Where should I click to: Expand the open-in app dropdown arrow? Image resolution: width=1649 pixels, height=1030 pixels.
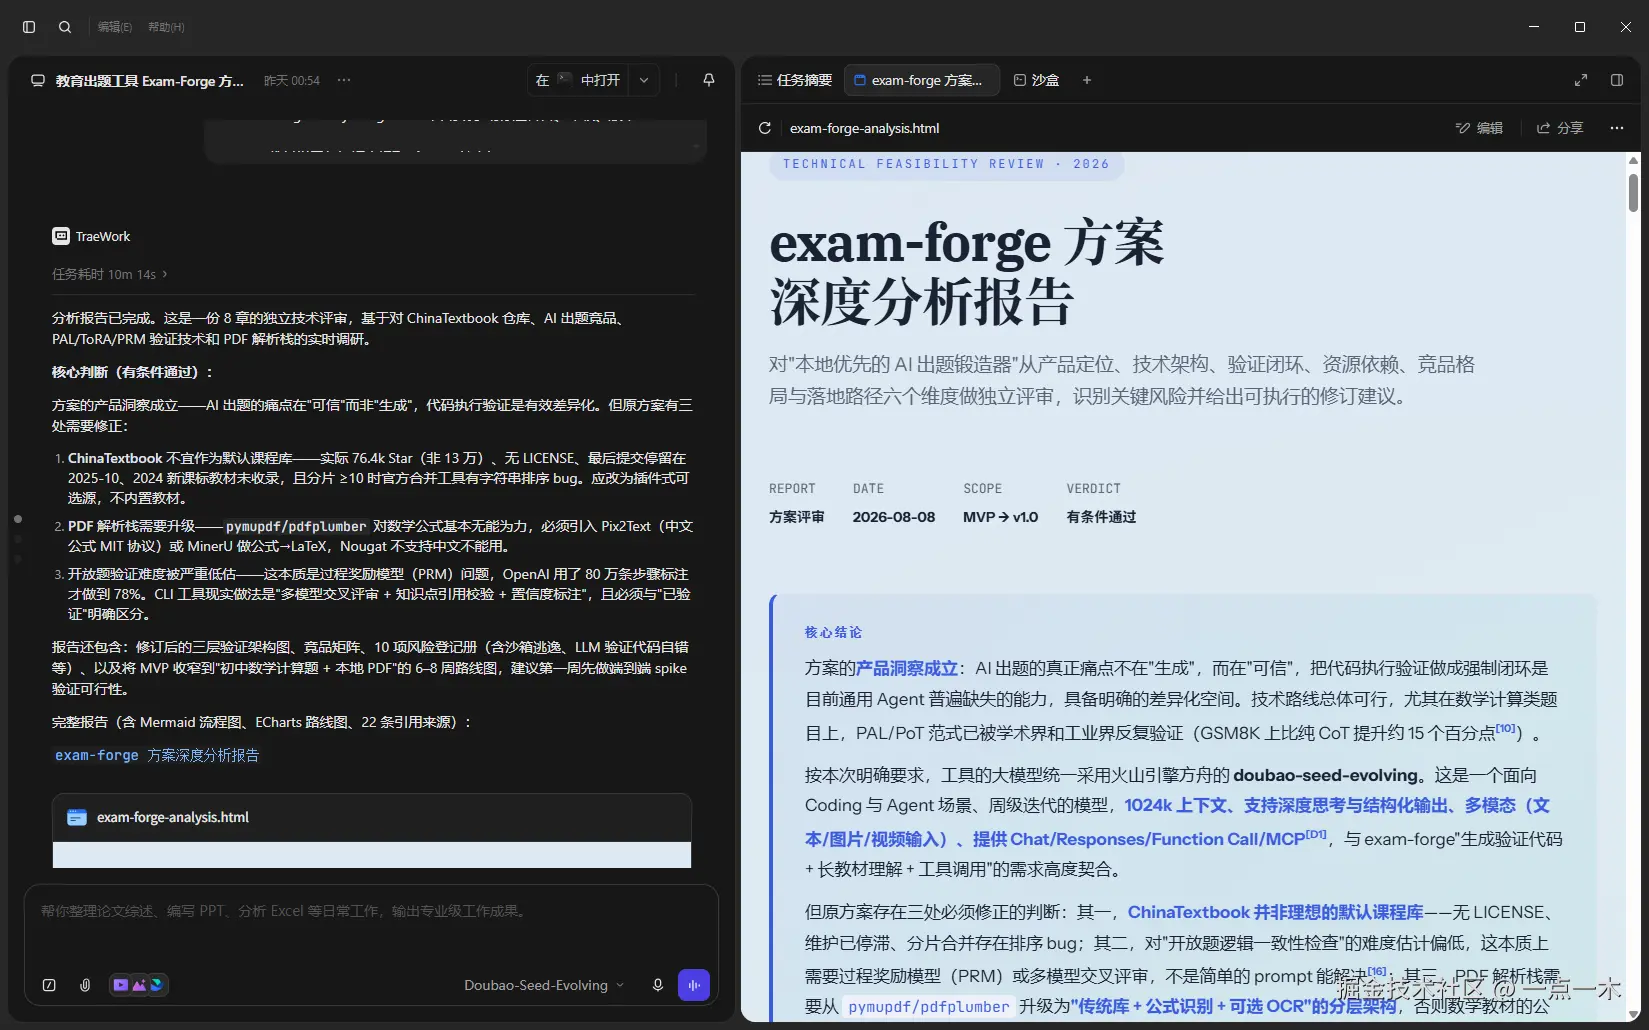(x=644, y=80)
